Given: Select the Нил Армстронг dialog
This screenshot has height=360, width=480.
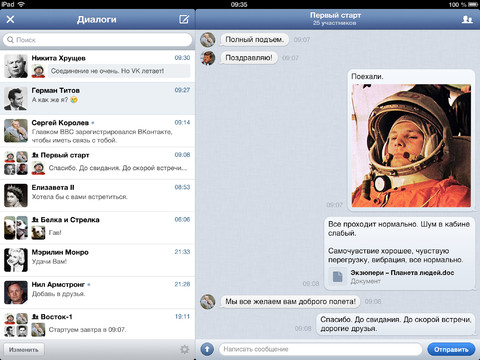Looking at the screenshot, I should coord(97,292).
